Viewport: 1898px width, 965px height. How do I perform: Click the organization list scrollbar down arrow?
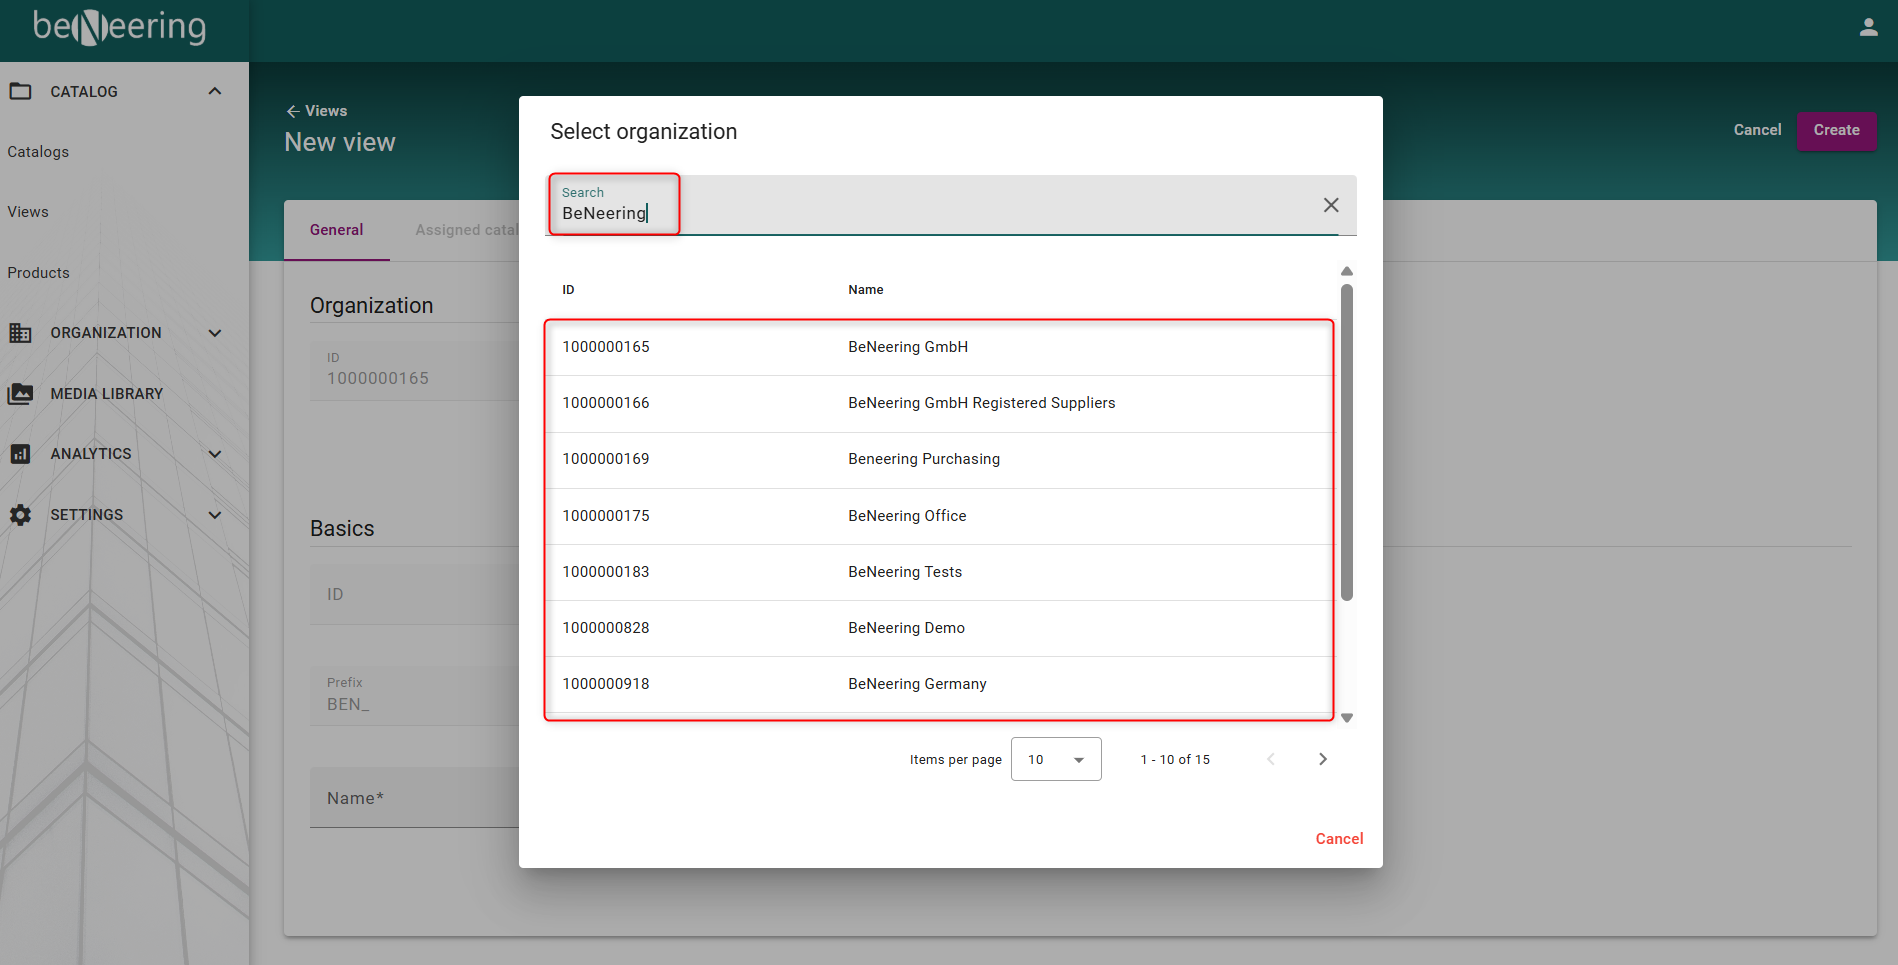(1347, 717)
